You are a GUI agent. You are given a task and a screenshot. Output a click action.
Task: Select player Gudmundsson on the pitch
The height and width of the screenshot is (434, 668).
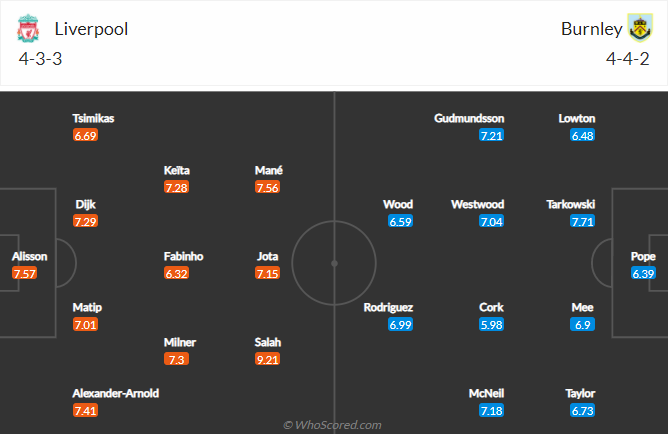click(469, 118)
